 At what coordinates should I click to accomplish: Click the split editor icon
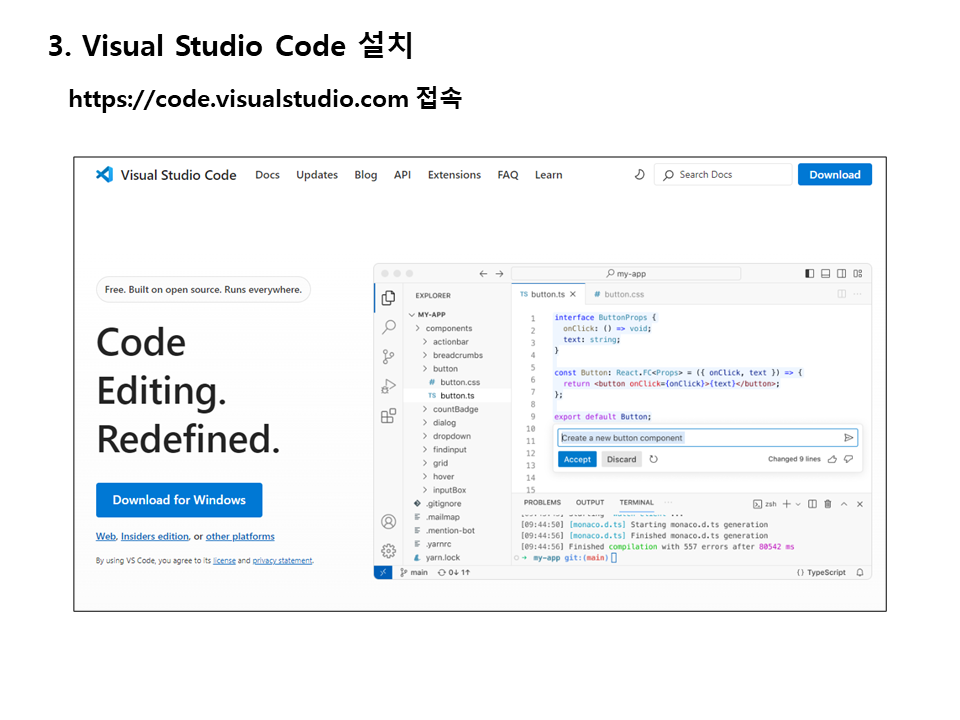pos(842,294)
